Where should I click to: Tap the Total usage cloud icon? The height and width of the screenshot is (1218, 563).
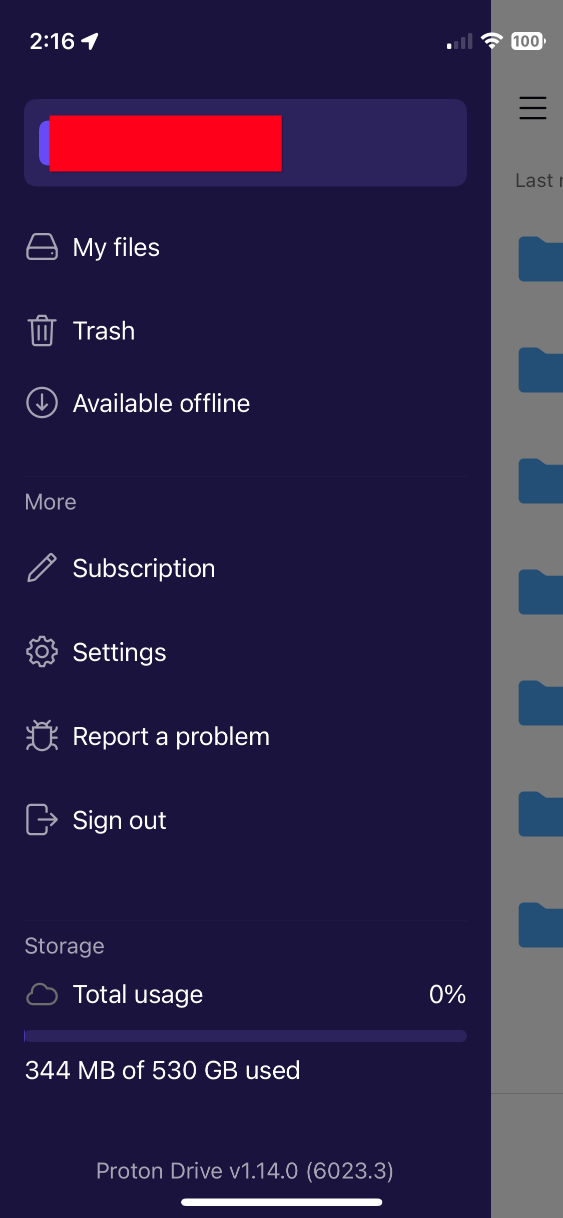pos(41,994)
